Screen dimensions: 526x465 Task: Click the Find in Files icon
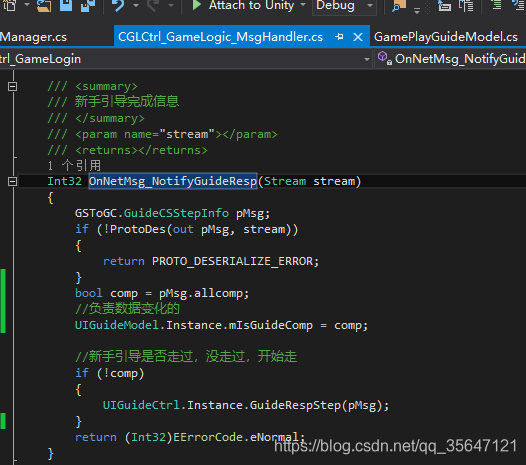click(x=399, y=5)
